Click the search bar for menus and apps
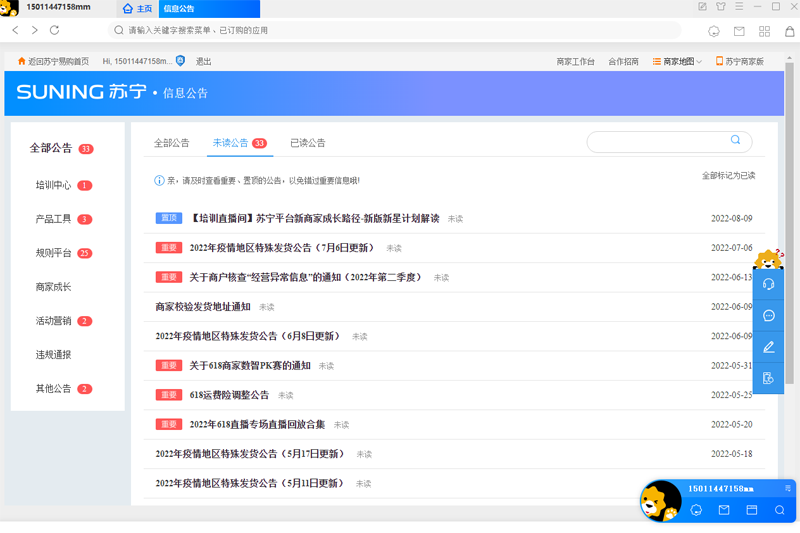 tap(394, 30)
